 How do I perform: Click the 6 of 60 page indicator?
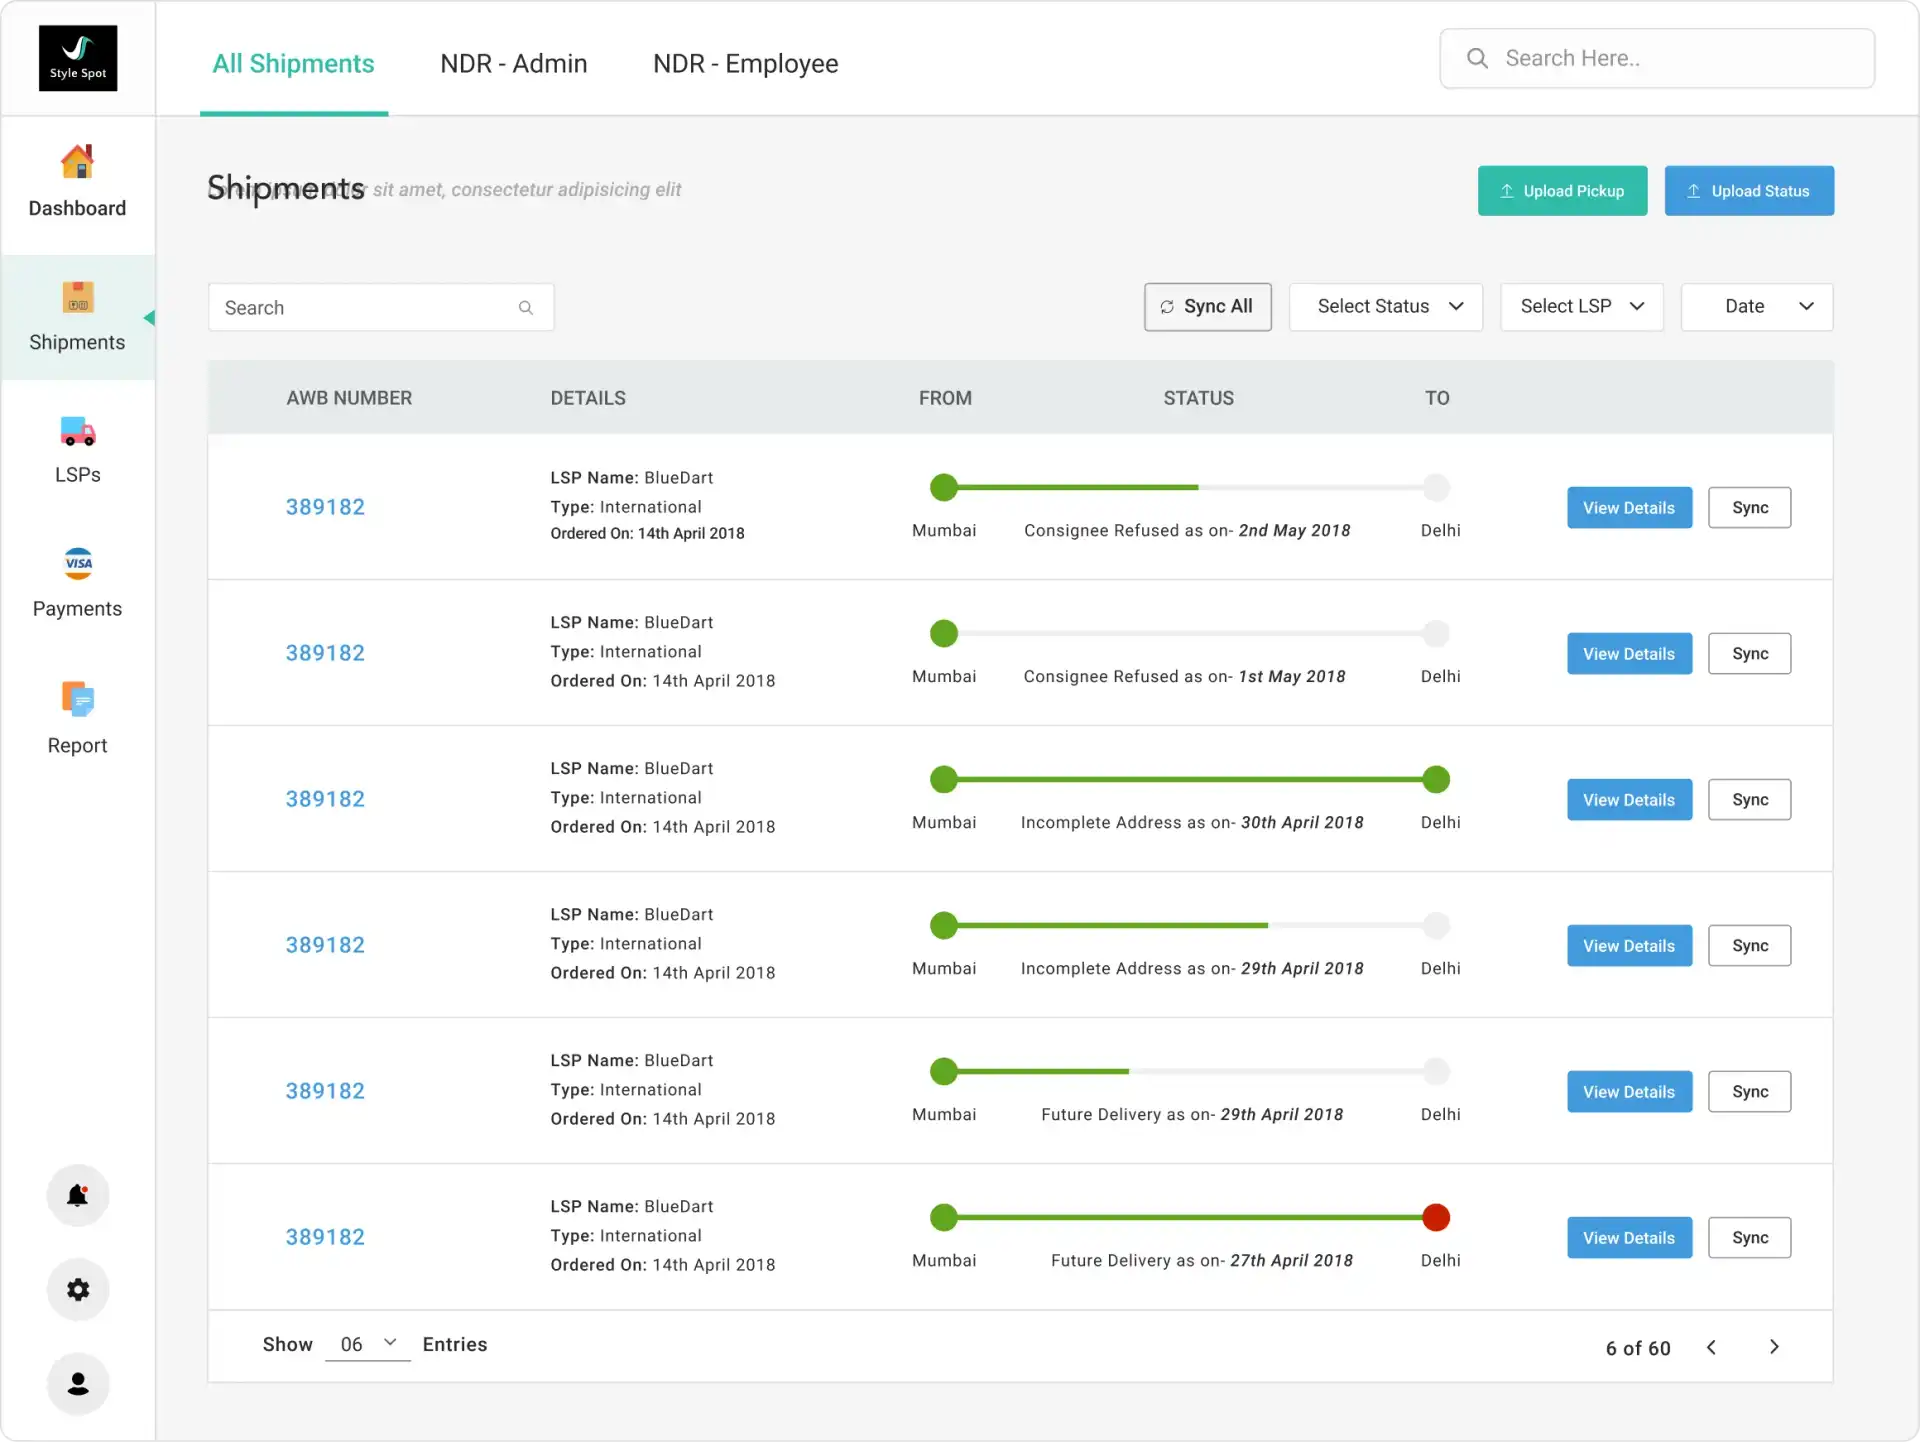pyautogui.click(x=1638, y=1348)
